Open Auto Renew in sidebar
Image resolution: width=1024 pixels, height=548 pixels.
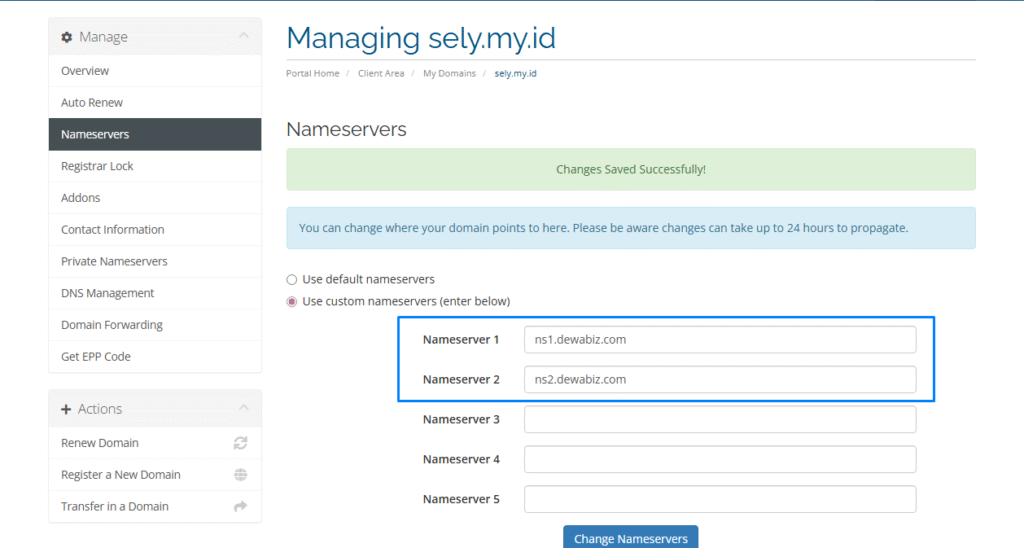(92, 103)
